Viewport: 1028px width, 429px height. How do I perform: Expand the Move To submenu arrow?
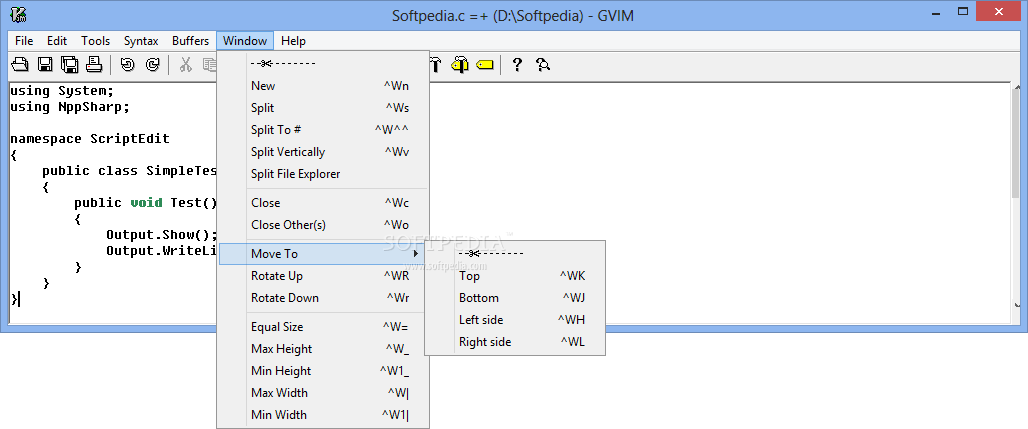(x=416, y=254)
